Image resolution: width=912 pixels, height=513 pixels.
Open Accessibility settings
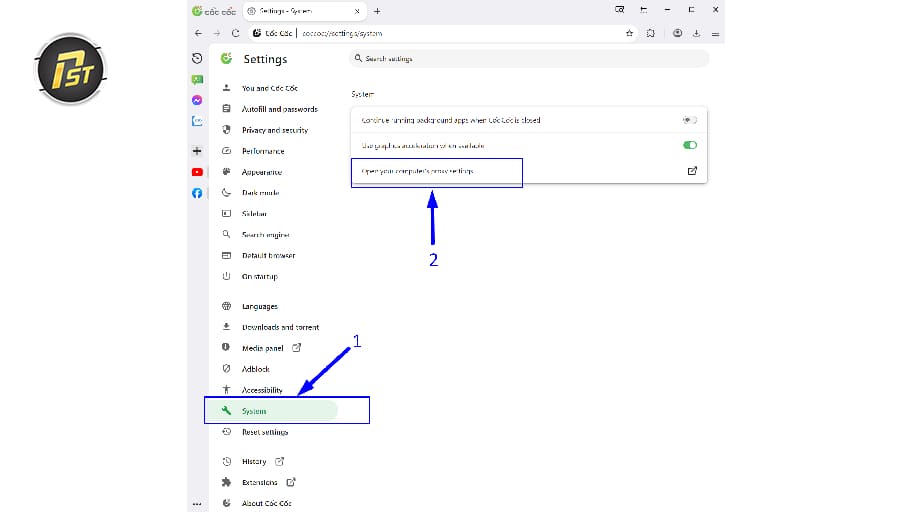pyautogui.click(x=262, y=390)
